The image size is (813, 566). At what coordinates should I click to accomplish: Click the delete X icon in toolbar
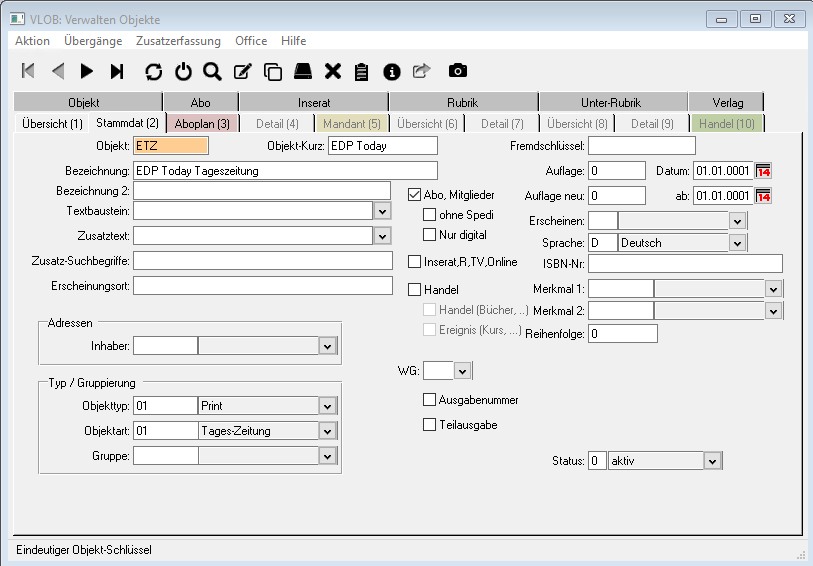(333, 71)
